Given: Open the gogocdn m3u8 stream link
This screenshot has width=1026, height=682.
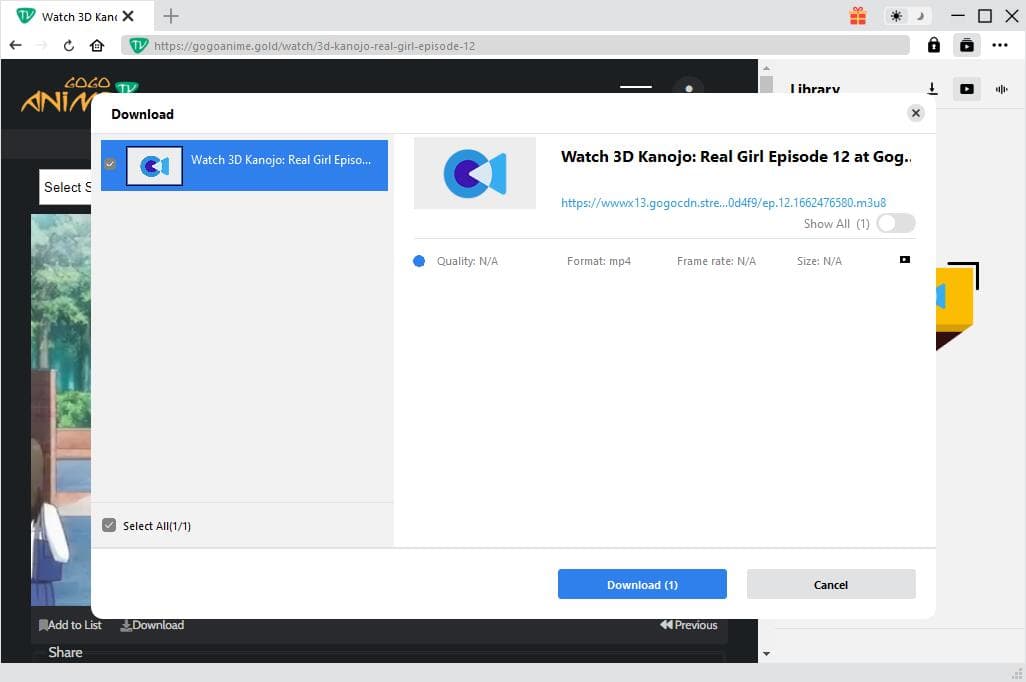Looking at the screenshot, I should click(723, 202).
